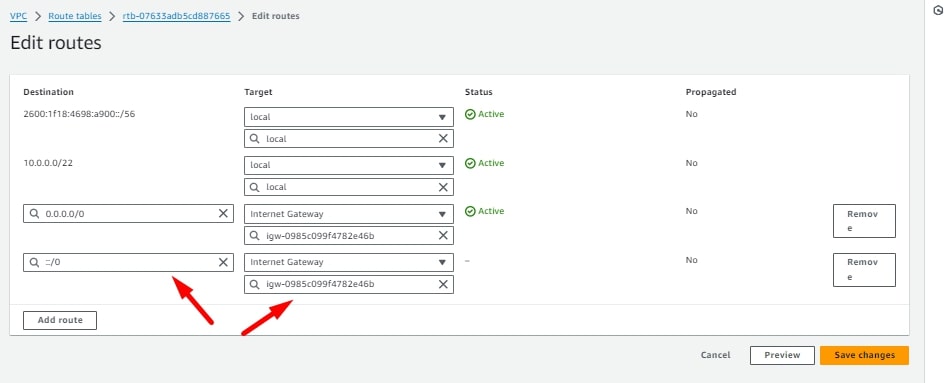Go to Route tables breadcrumb
The height and width of the screenshot is (383, 947).
pyautogui.click(x=75, y=16)
